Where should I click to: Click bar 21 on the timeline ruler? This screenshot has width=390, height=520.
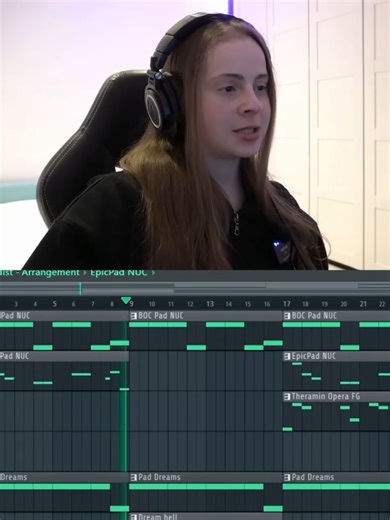tap(363, 304)
